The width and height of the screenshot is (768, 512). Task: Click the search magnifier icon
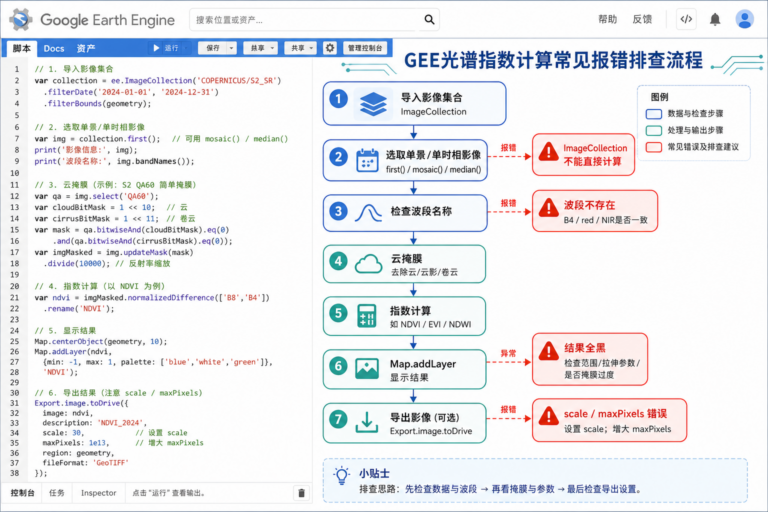[429, 20]
